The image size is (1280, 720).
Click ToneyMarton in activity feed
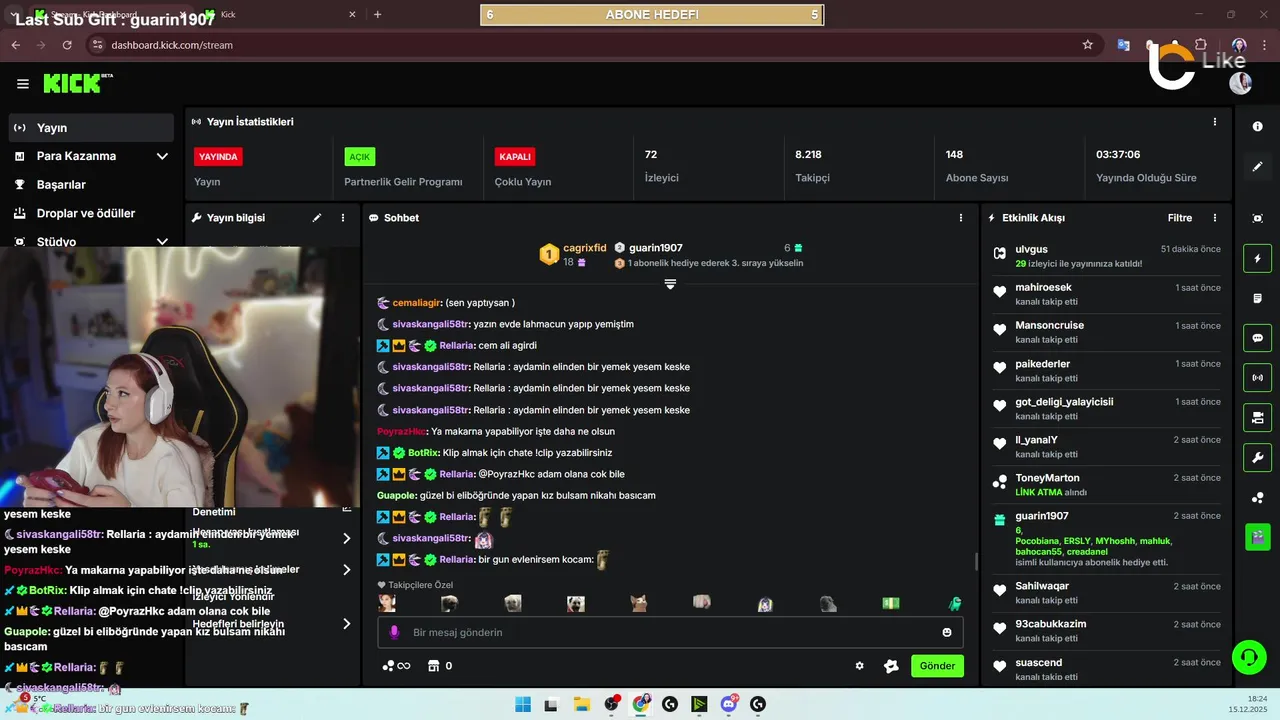pyautogui.click(x=1047, y=478)
